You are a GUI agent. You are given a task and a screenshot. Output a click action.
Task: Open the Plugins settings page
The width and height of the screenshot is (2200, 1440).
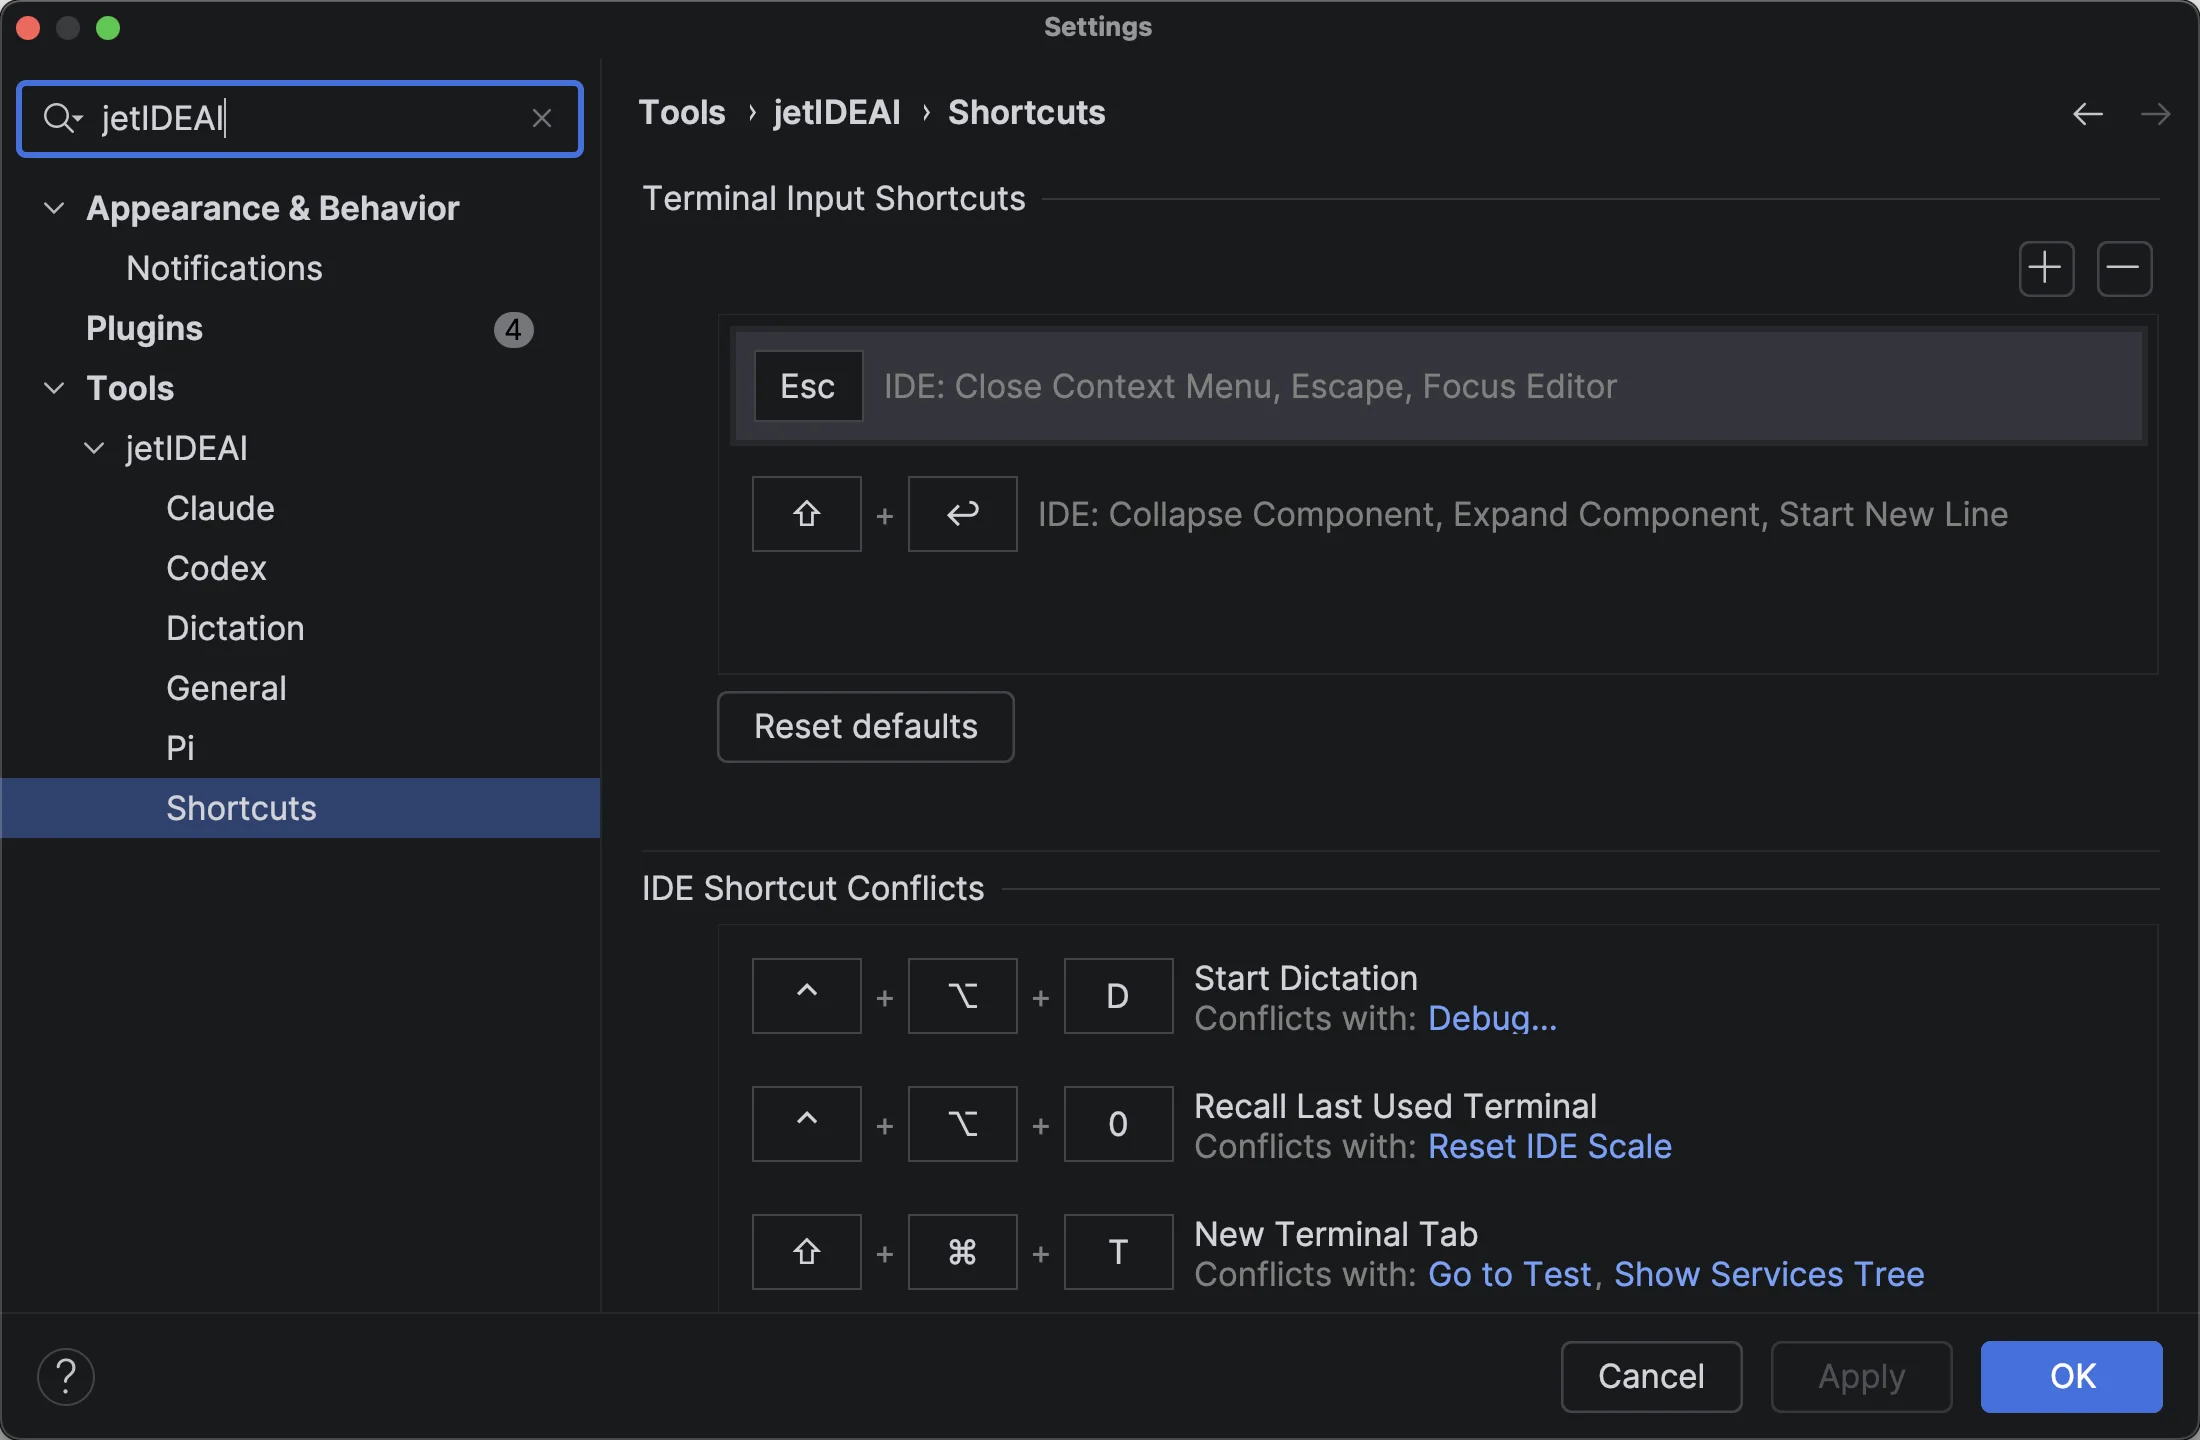pos(144,328)
